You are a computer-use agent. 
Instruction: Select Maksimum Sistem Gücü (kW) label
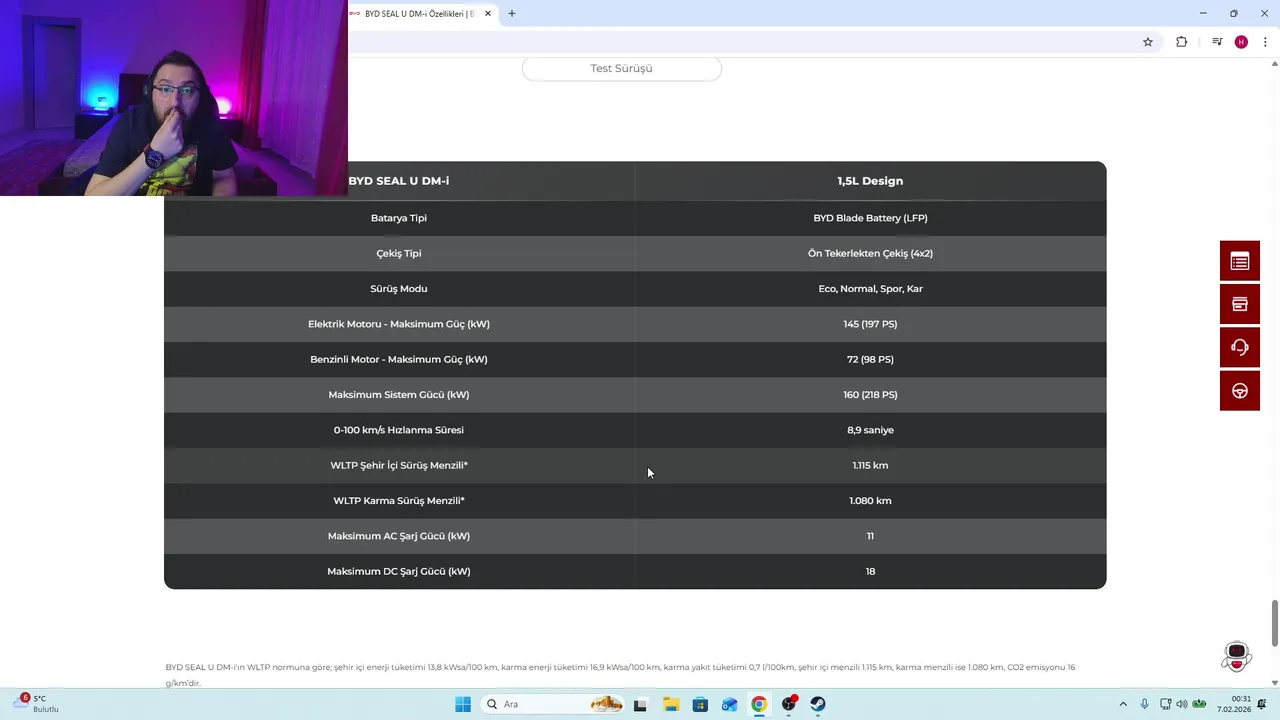(399, 395)
